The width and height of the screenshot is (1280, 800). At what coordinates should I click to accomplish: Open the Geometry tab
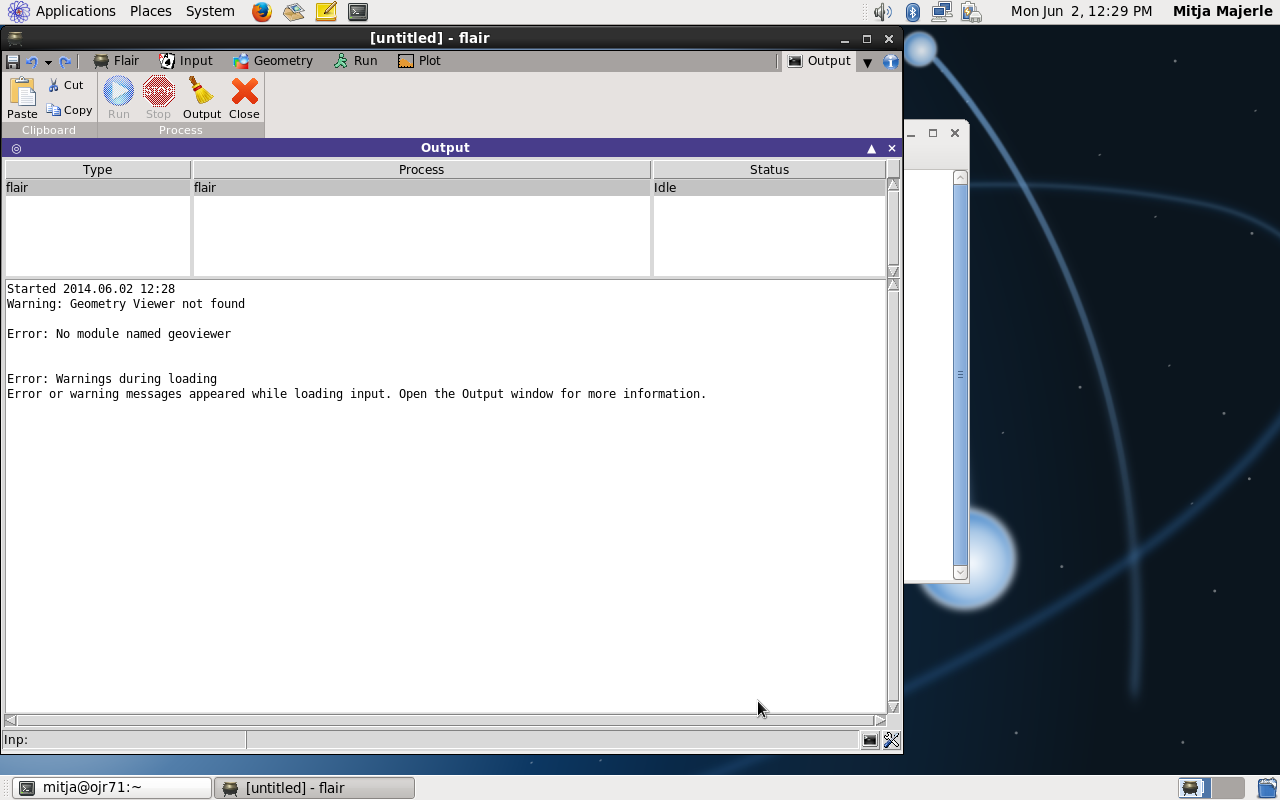(273, 60)
